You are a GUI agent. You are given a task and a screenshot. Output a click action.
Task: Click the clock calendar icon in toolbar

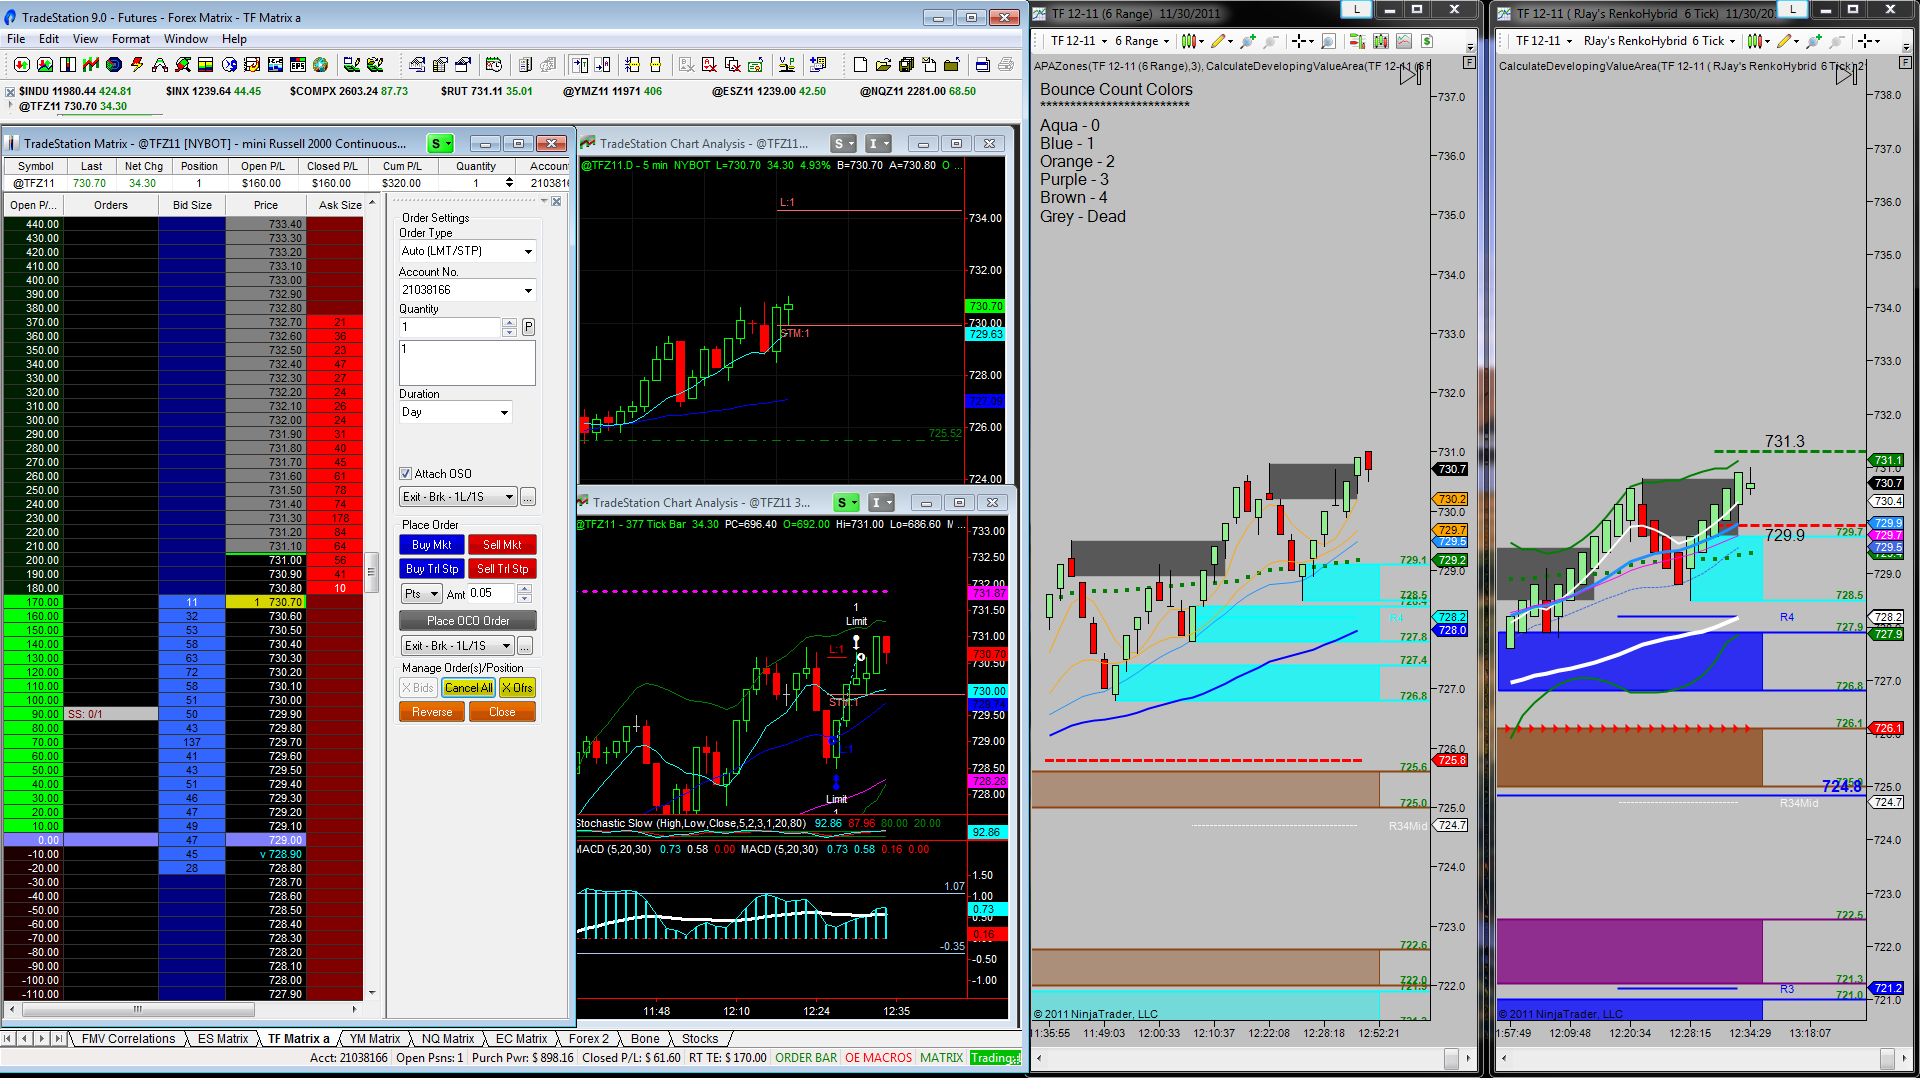click(x=494, y=65)
